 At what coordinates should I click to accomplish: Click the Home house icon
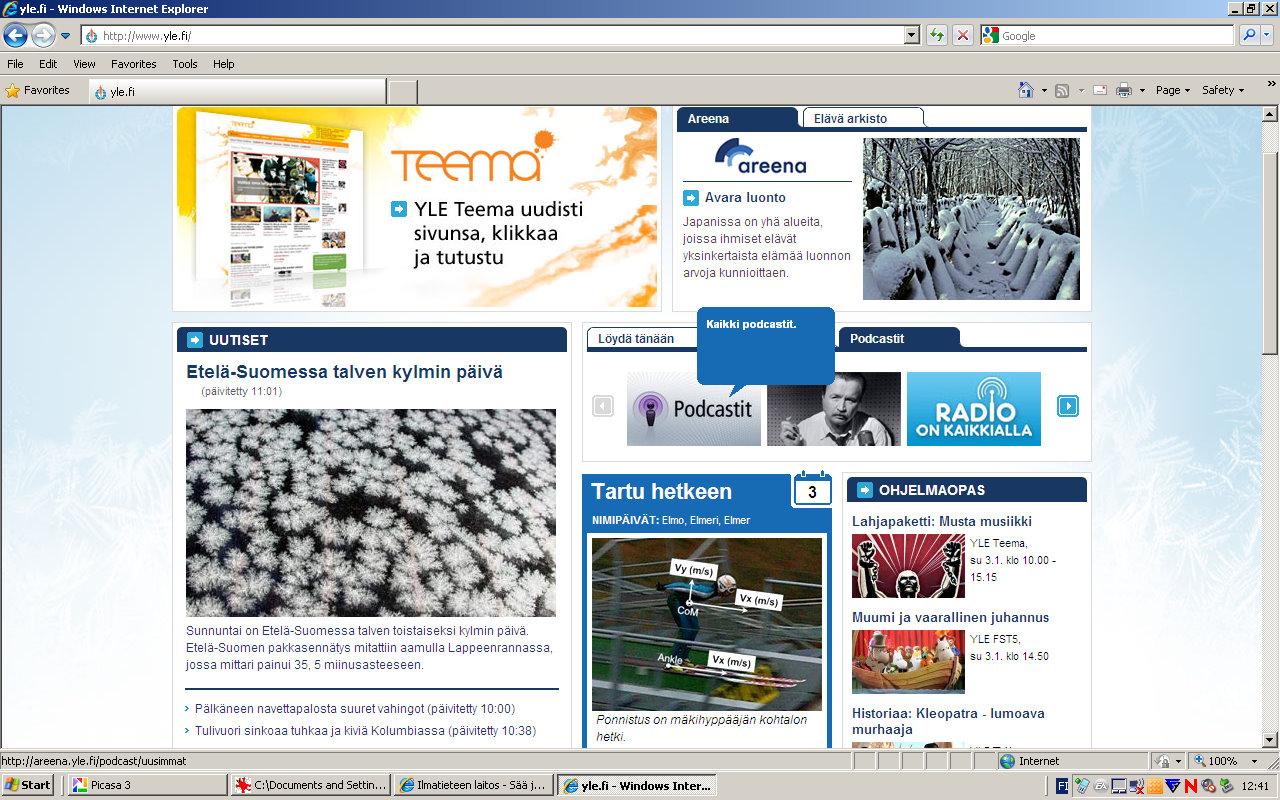click(x=1025, y=90)
